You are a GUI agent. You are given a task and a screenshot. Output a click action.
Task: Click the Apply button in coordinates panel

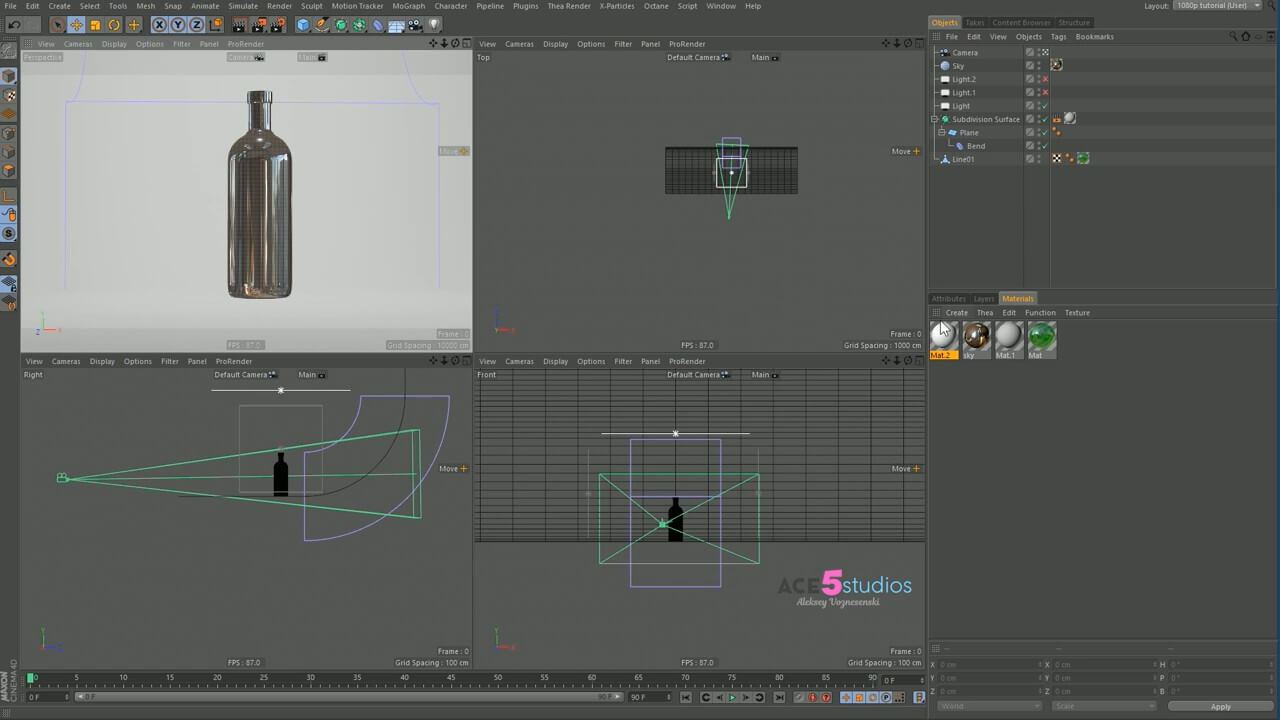point(1220,706)
